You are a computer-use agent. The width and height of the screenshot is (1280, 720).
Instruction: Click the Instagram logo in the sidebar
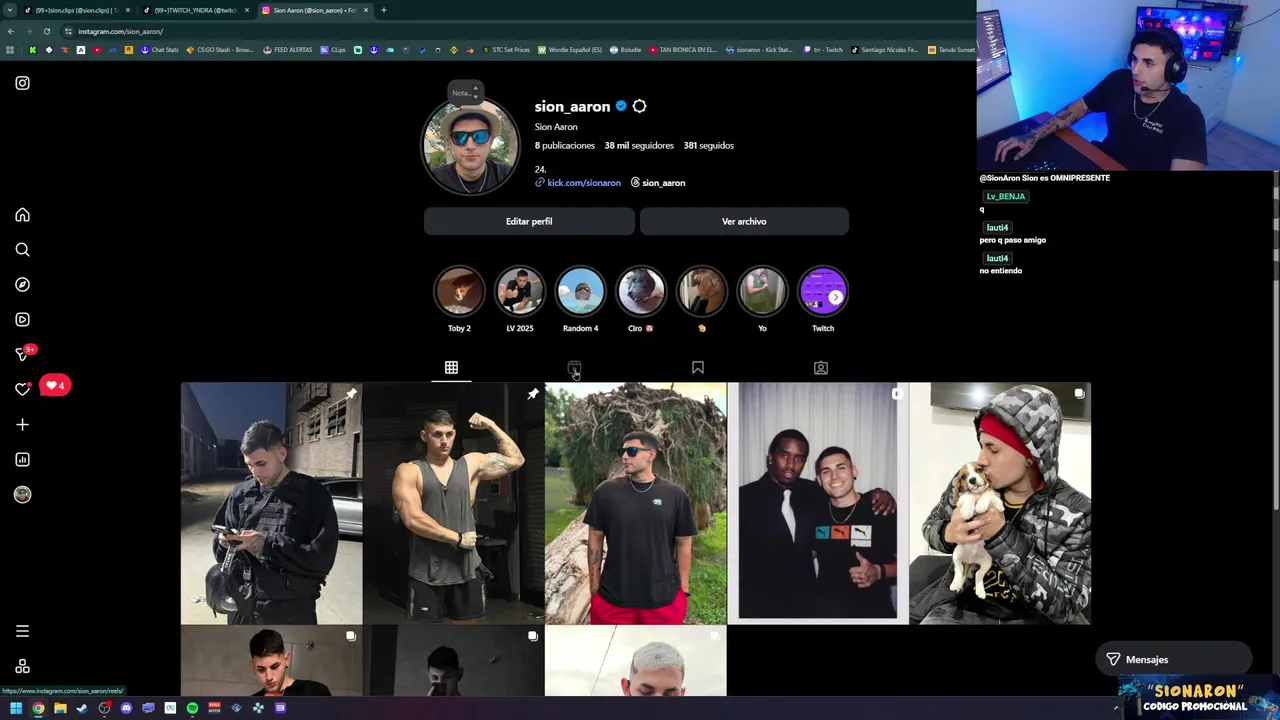tap(22, 83)
